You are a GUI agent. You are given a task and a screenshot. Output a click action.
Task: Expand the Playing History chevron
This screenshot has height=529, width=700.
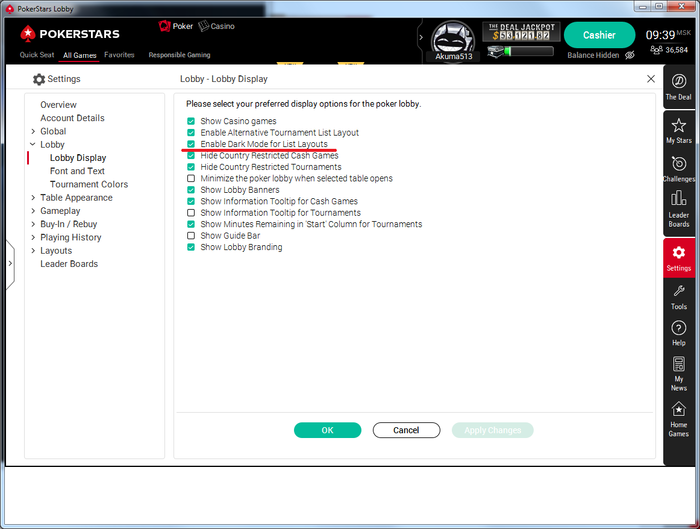tap(33, 237)
